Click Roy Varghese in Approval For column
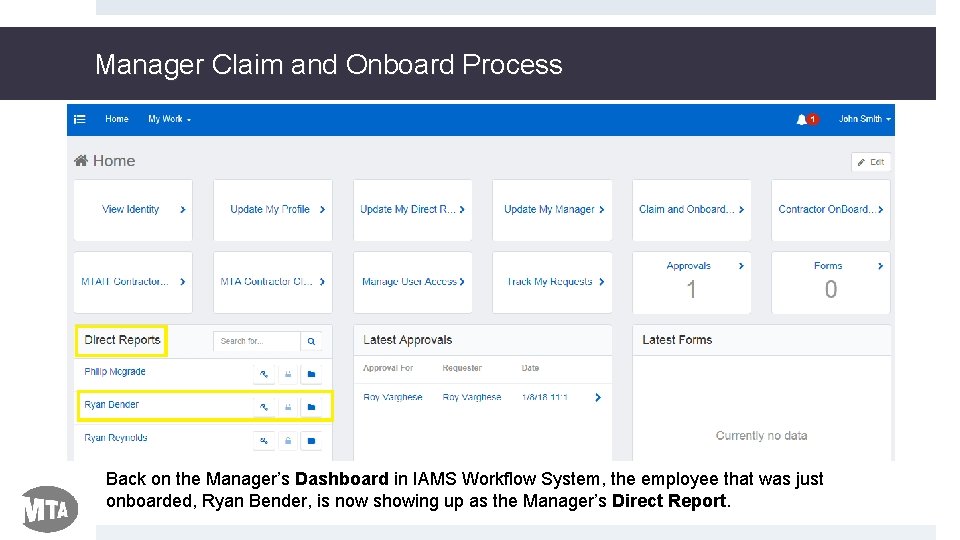 [x=392, y=397]
